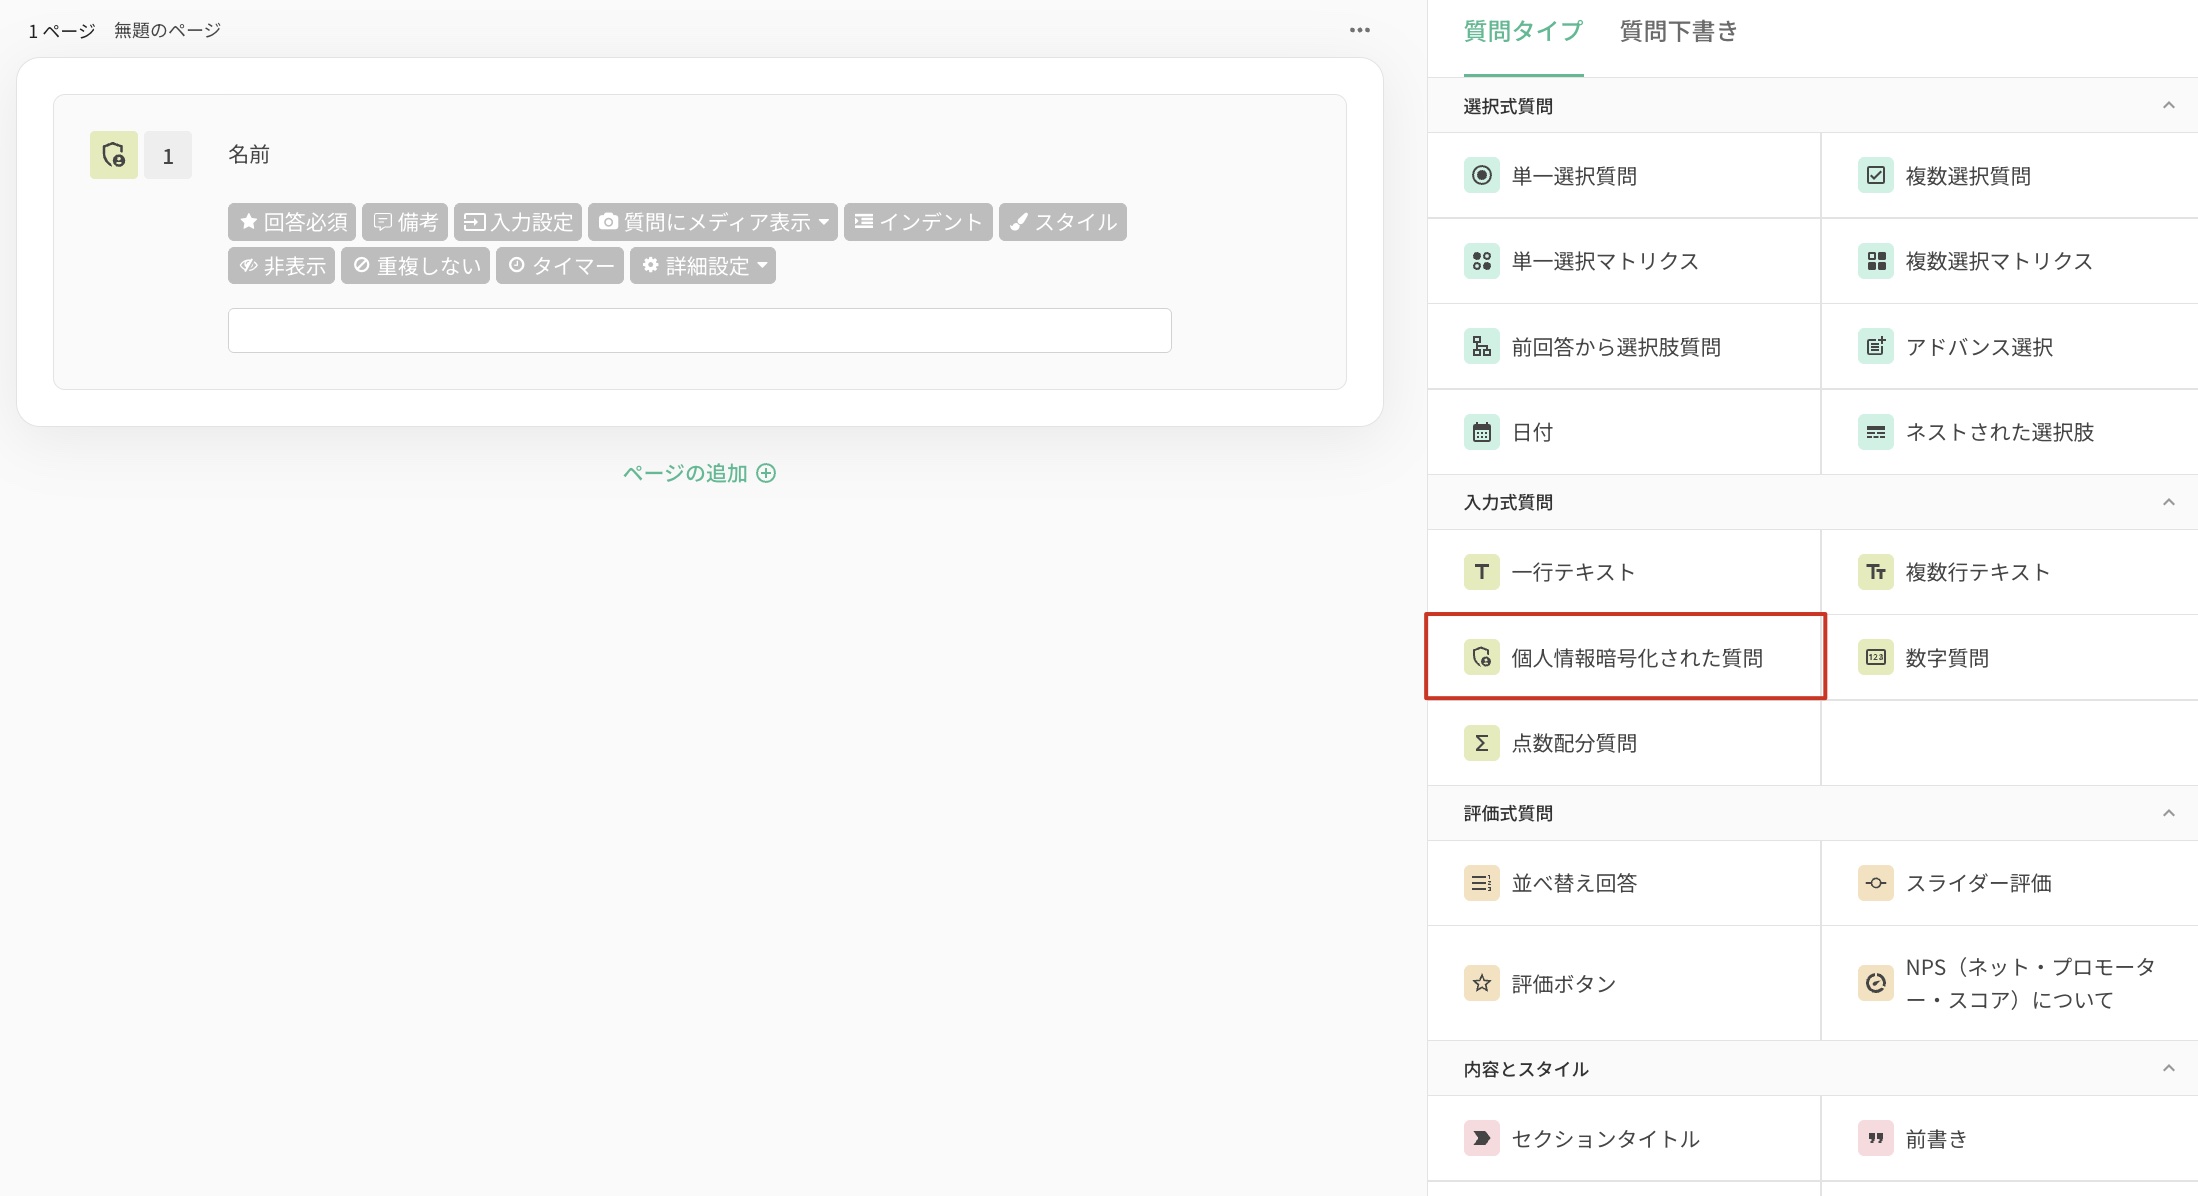The width and height of the screenshot is (2198, 1196).
Task: Choose the アドバンス選択 icon
Action: (1875, 347)
